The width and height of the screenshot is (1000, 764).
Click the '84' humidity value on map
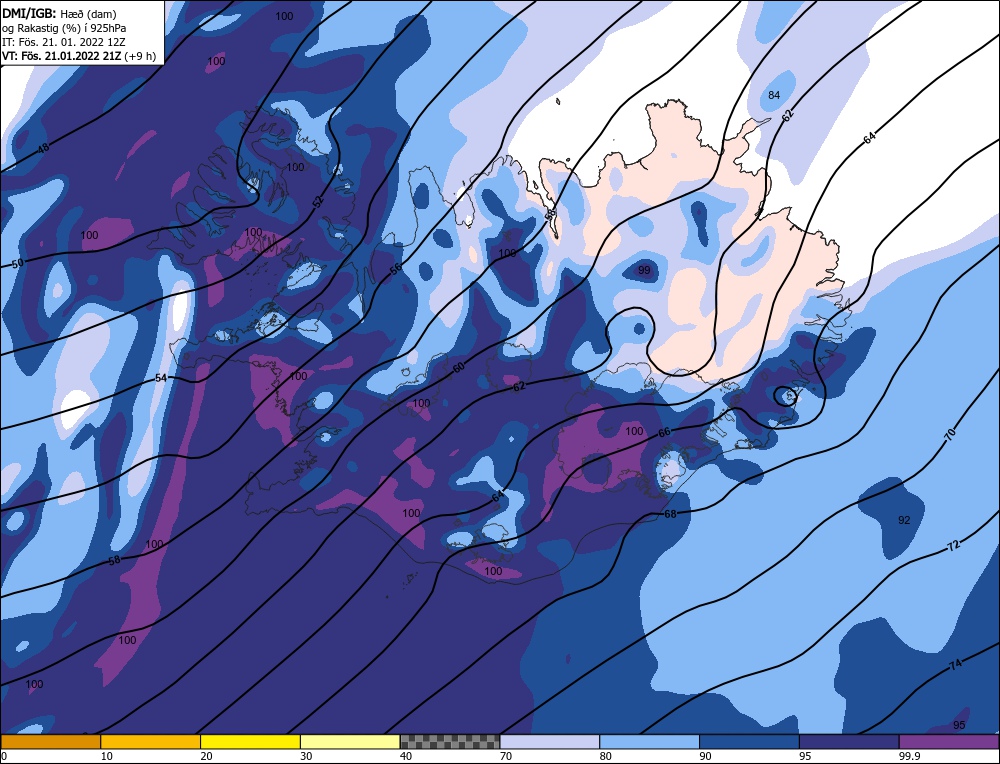774,95
